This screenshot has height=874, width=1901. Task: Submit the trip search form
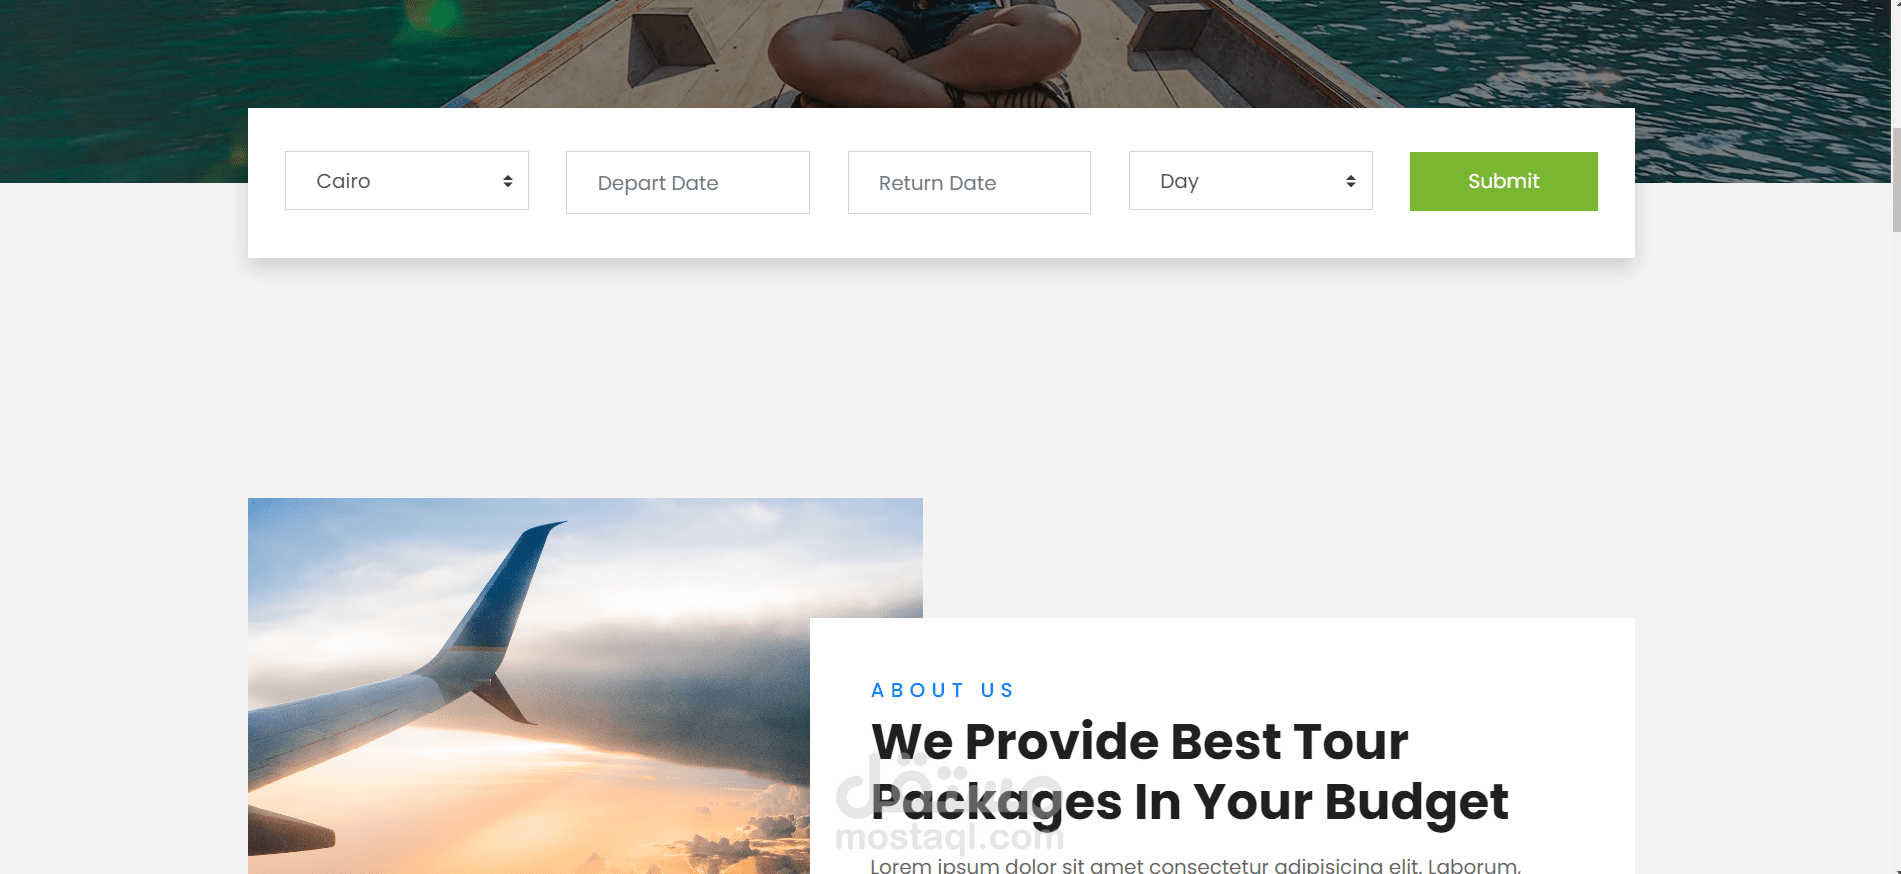pyautogui.click(x=1504, y=181)
